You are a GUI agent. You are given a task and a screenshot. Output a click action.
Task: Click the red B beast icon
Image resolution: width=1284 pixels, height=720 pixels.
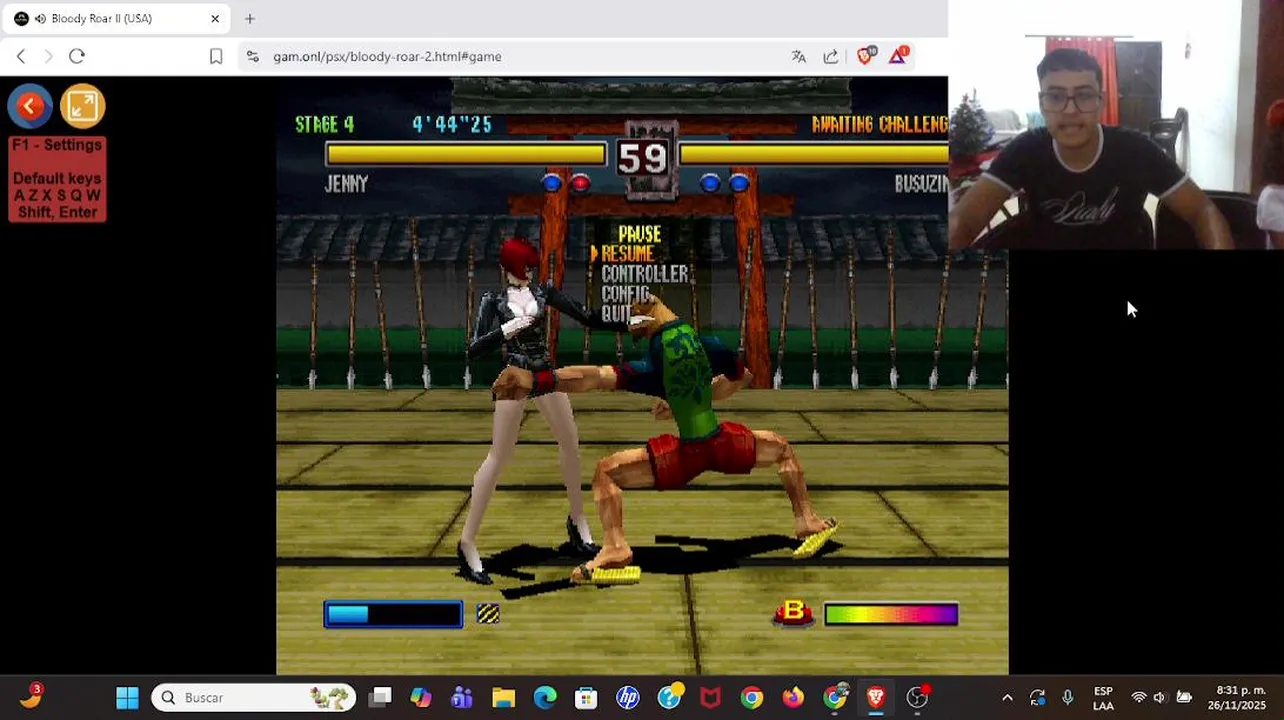(794, 612)
